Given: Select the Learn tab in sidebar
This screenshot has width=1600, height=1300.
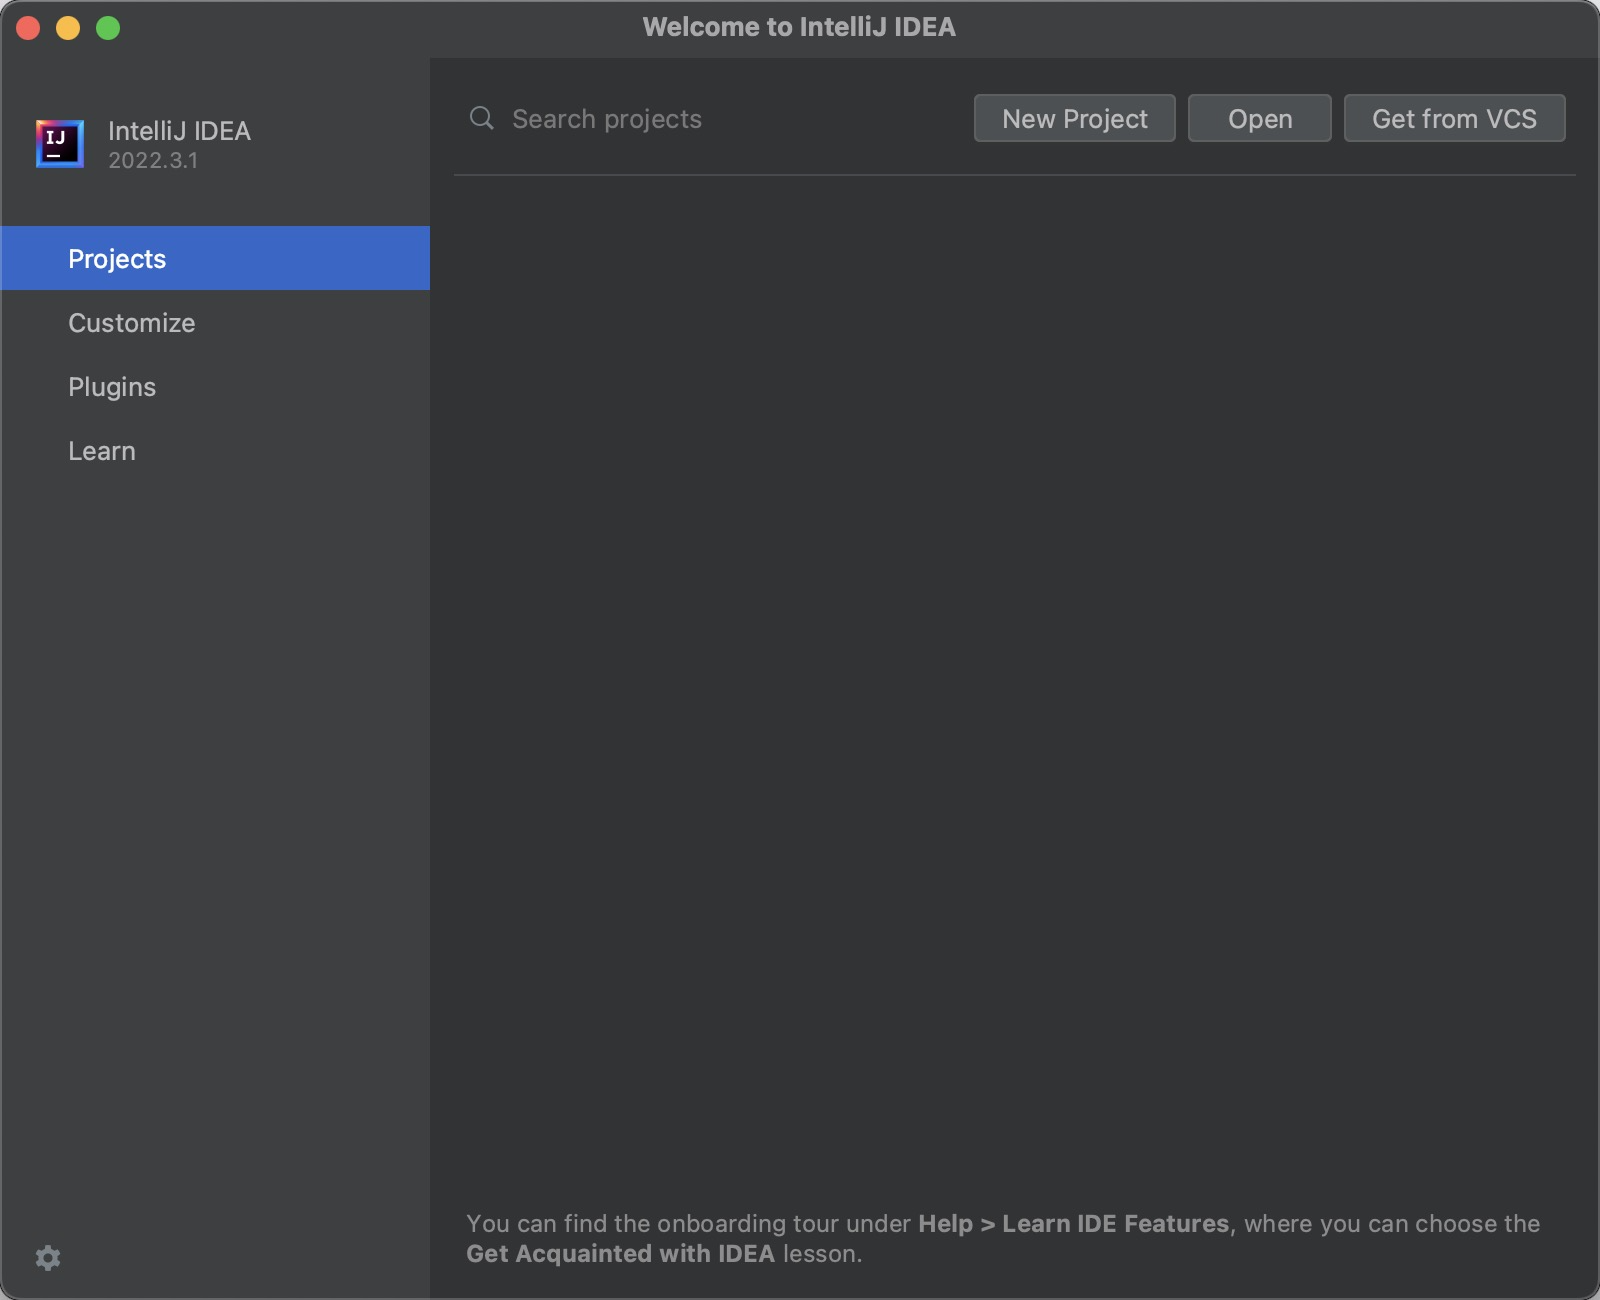Looking at the screenshot, I should pos(102,450).
